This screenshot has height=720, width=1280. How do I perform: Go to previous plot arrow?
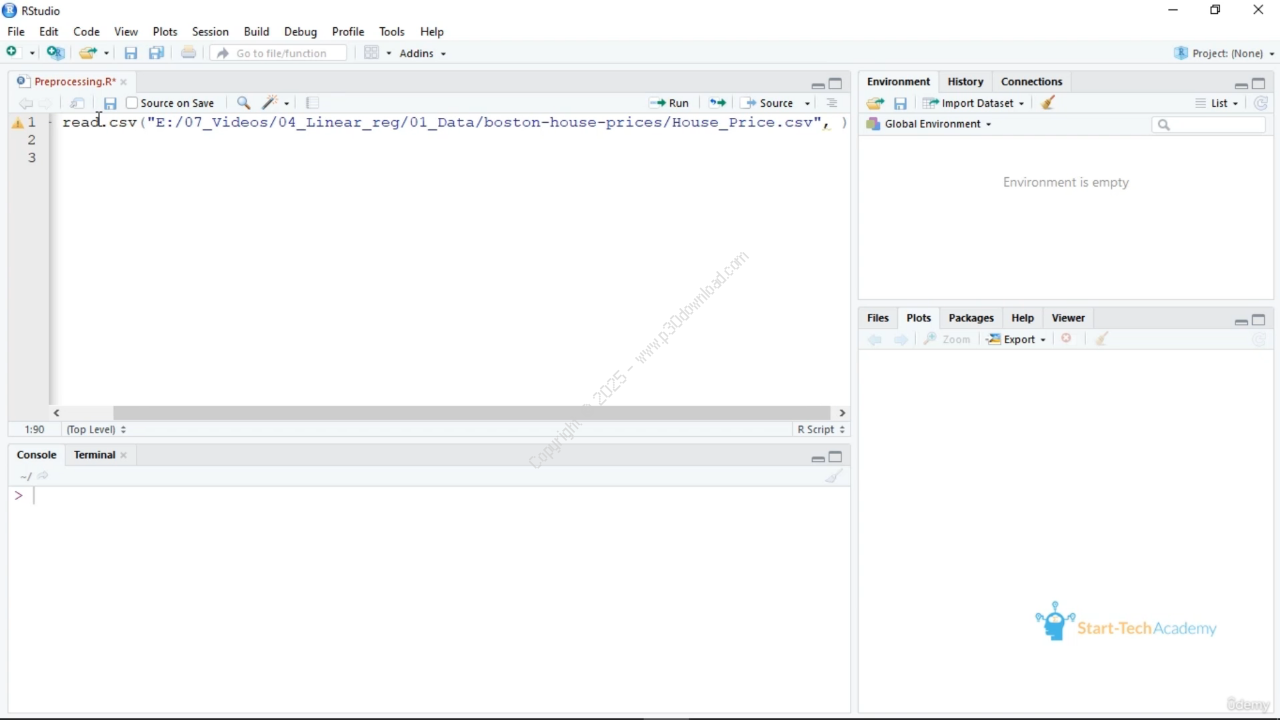(875, 339)
